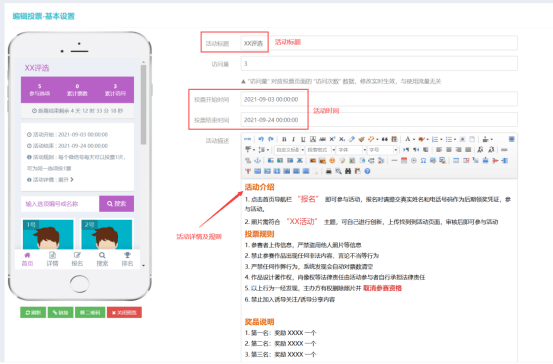Insert a horizontal rule
Viewport: 553px width, 364px height.
(x=394, y=160)
